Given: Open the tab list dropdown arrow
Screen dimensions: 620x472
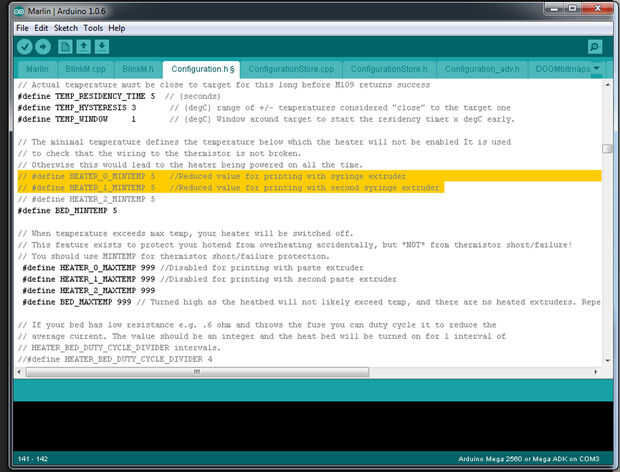Looking at the screenshot, I should point(596,68).
